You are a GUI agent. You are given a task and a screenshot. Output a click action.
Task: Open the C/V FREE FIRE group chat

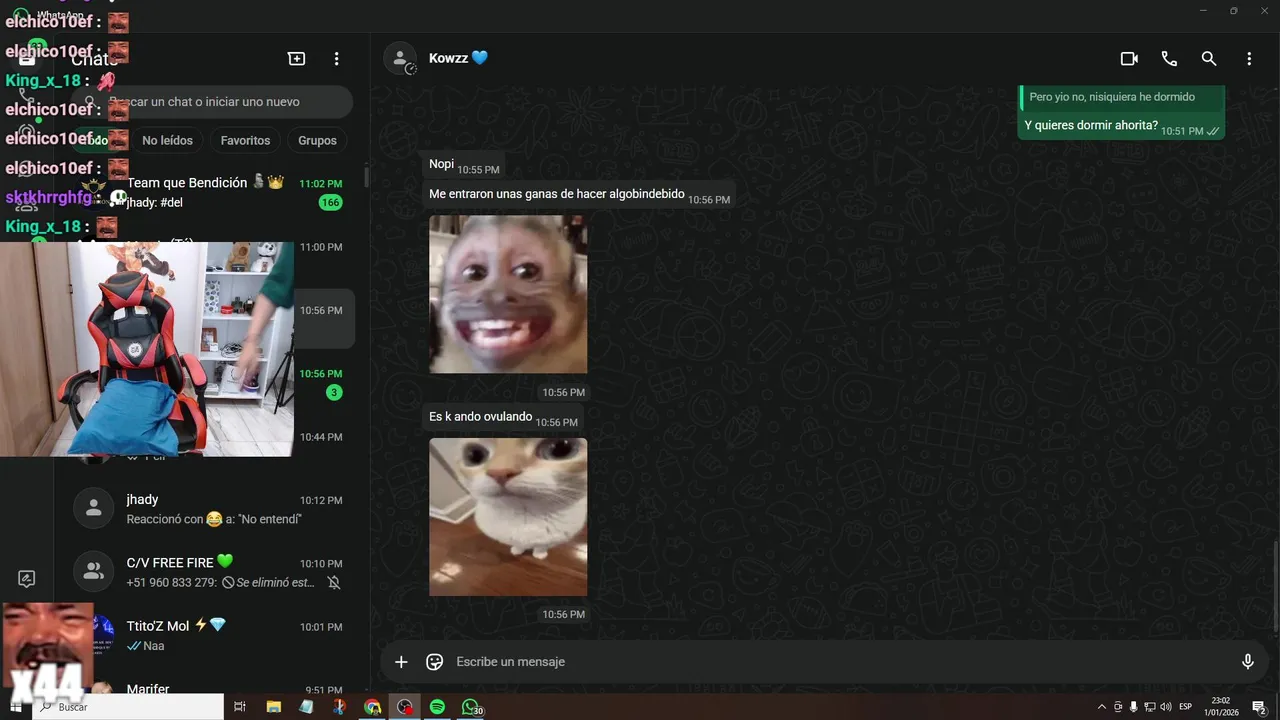pyautogui.click(x=212, y=571)
